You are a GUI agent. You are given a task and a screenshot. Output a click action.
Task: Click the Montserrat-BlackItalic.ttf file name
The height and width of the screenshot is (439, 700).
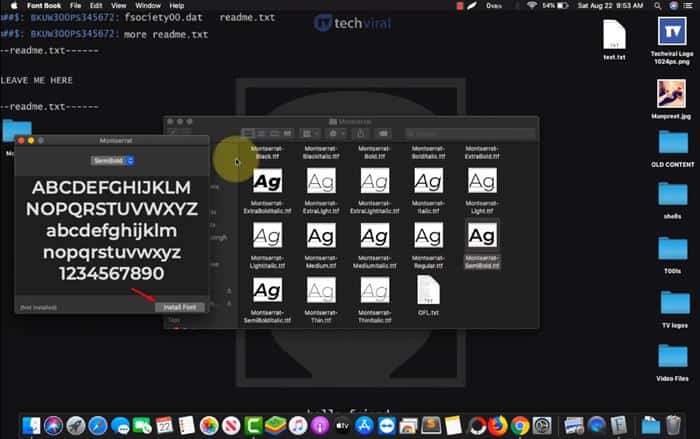(x=321, y=152)
